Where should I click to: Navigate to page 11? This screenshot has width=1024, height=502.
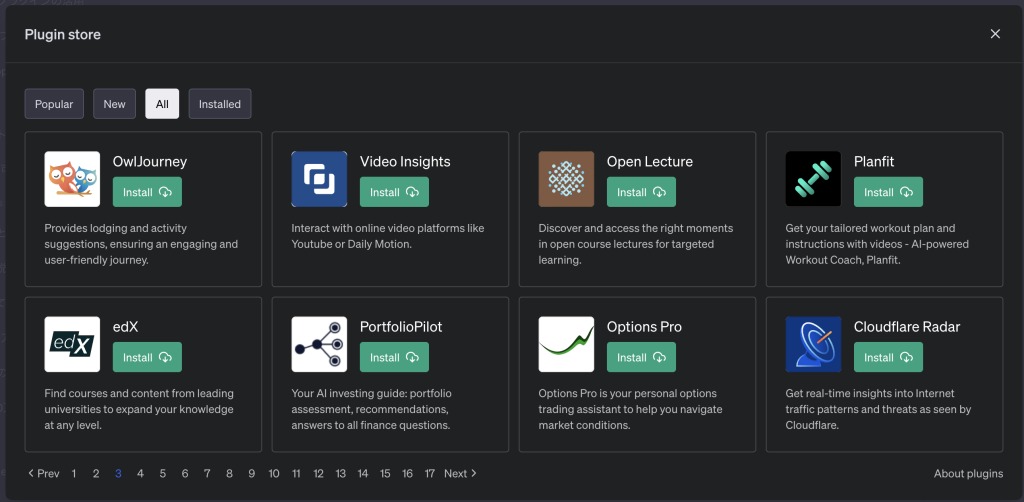tap(296, 473)
